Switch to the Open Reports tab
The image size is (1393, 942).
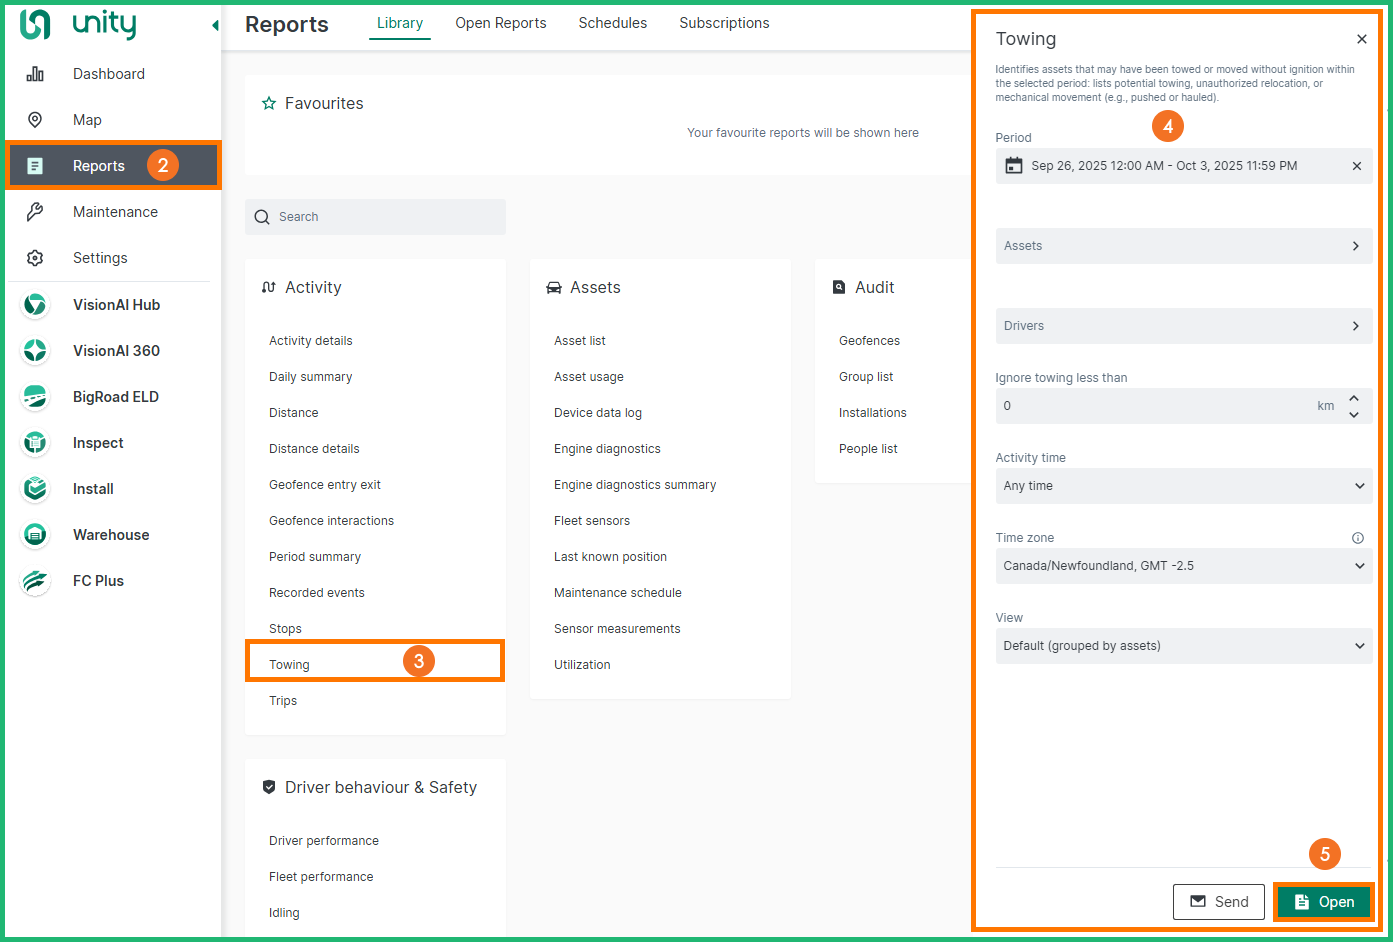coord(500,23)
